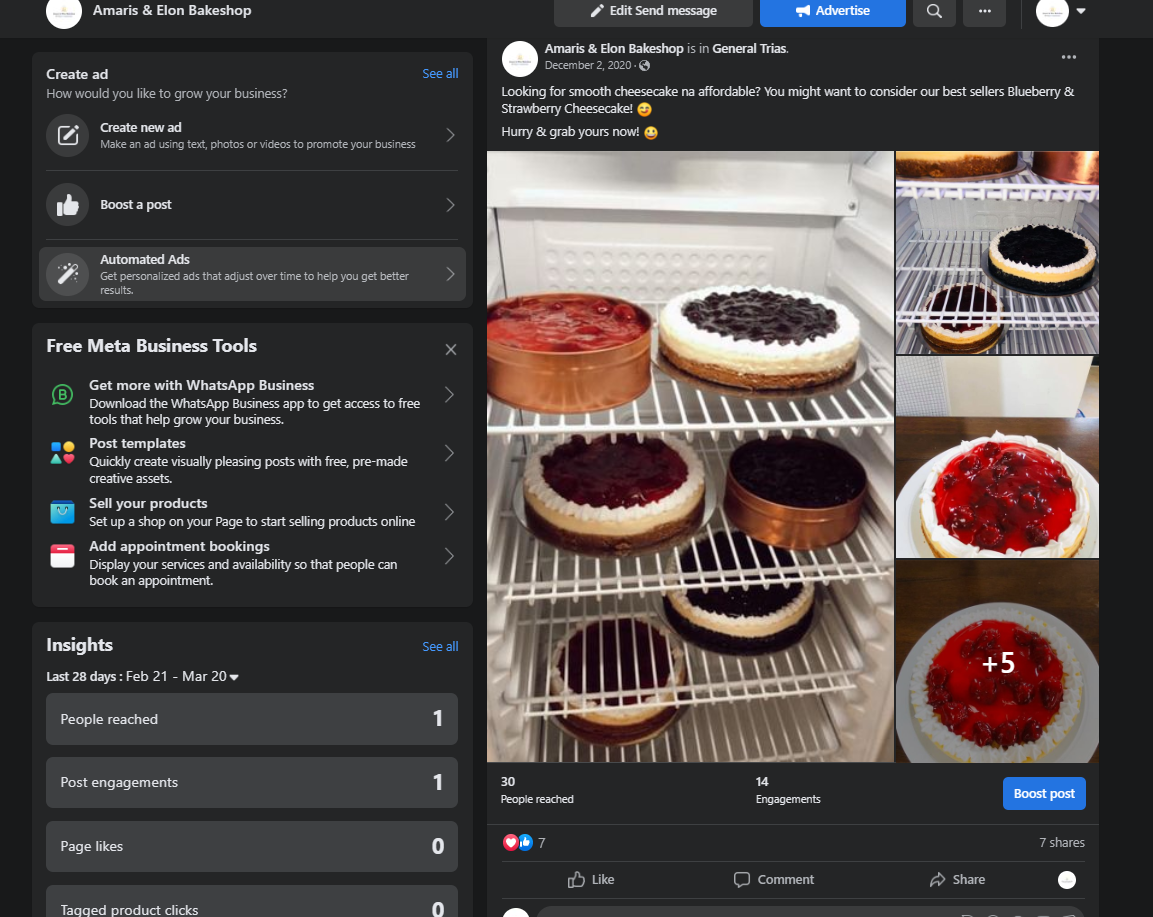
Task: Click the bakeshop avatar next to the post
Action: [519, 59]
